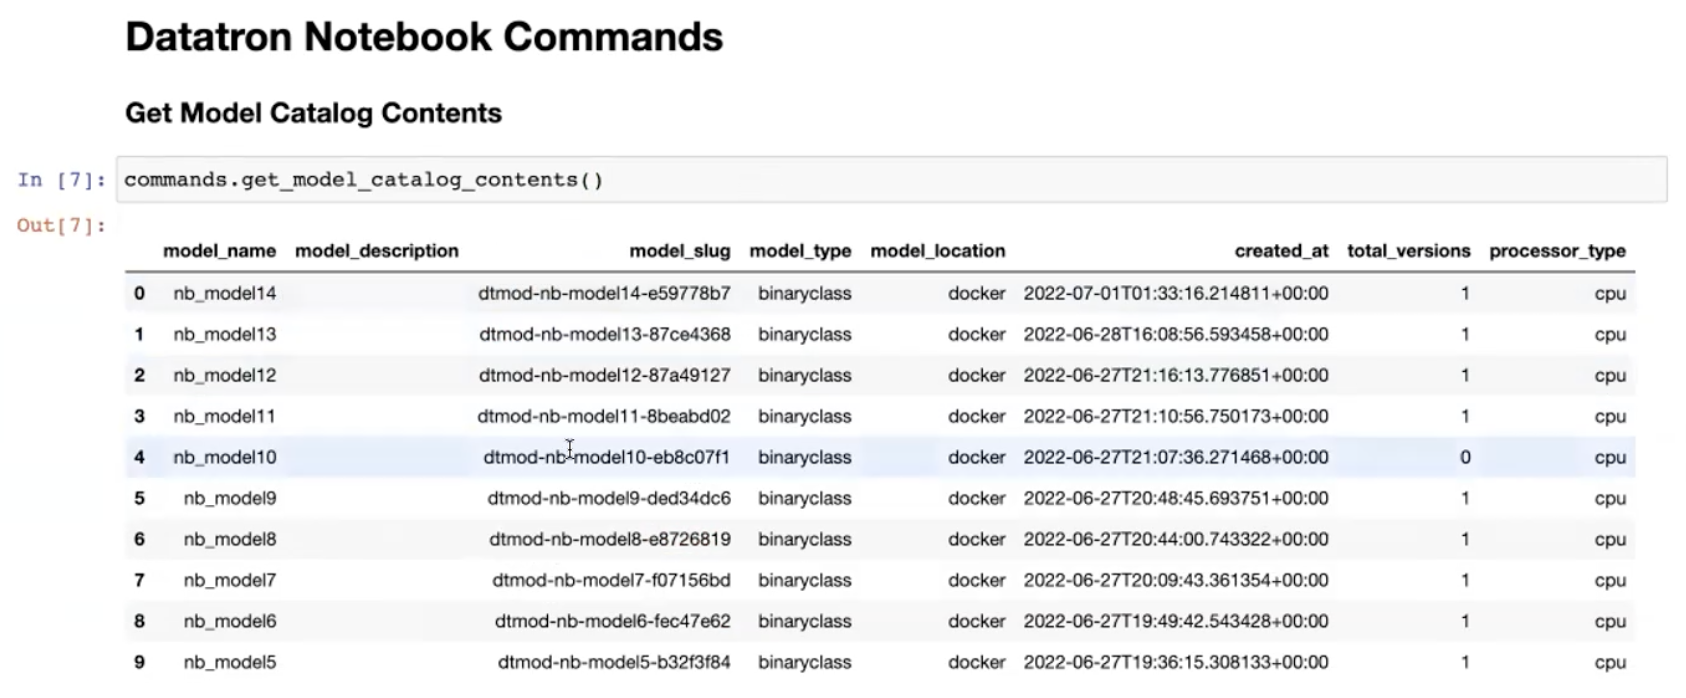Click slug dtmod-nb-model13-87ce4368
The width and height of the screenshot is (1686, 698).
605,334
